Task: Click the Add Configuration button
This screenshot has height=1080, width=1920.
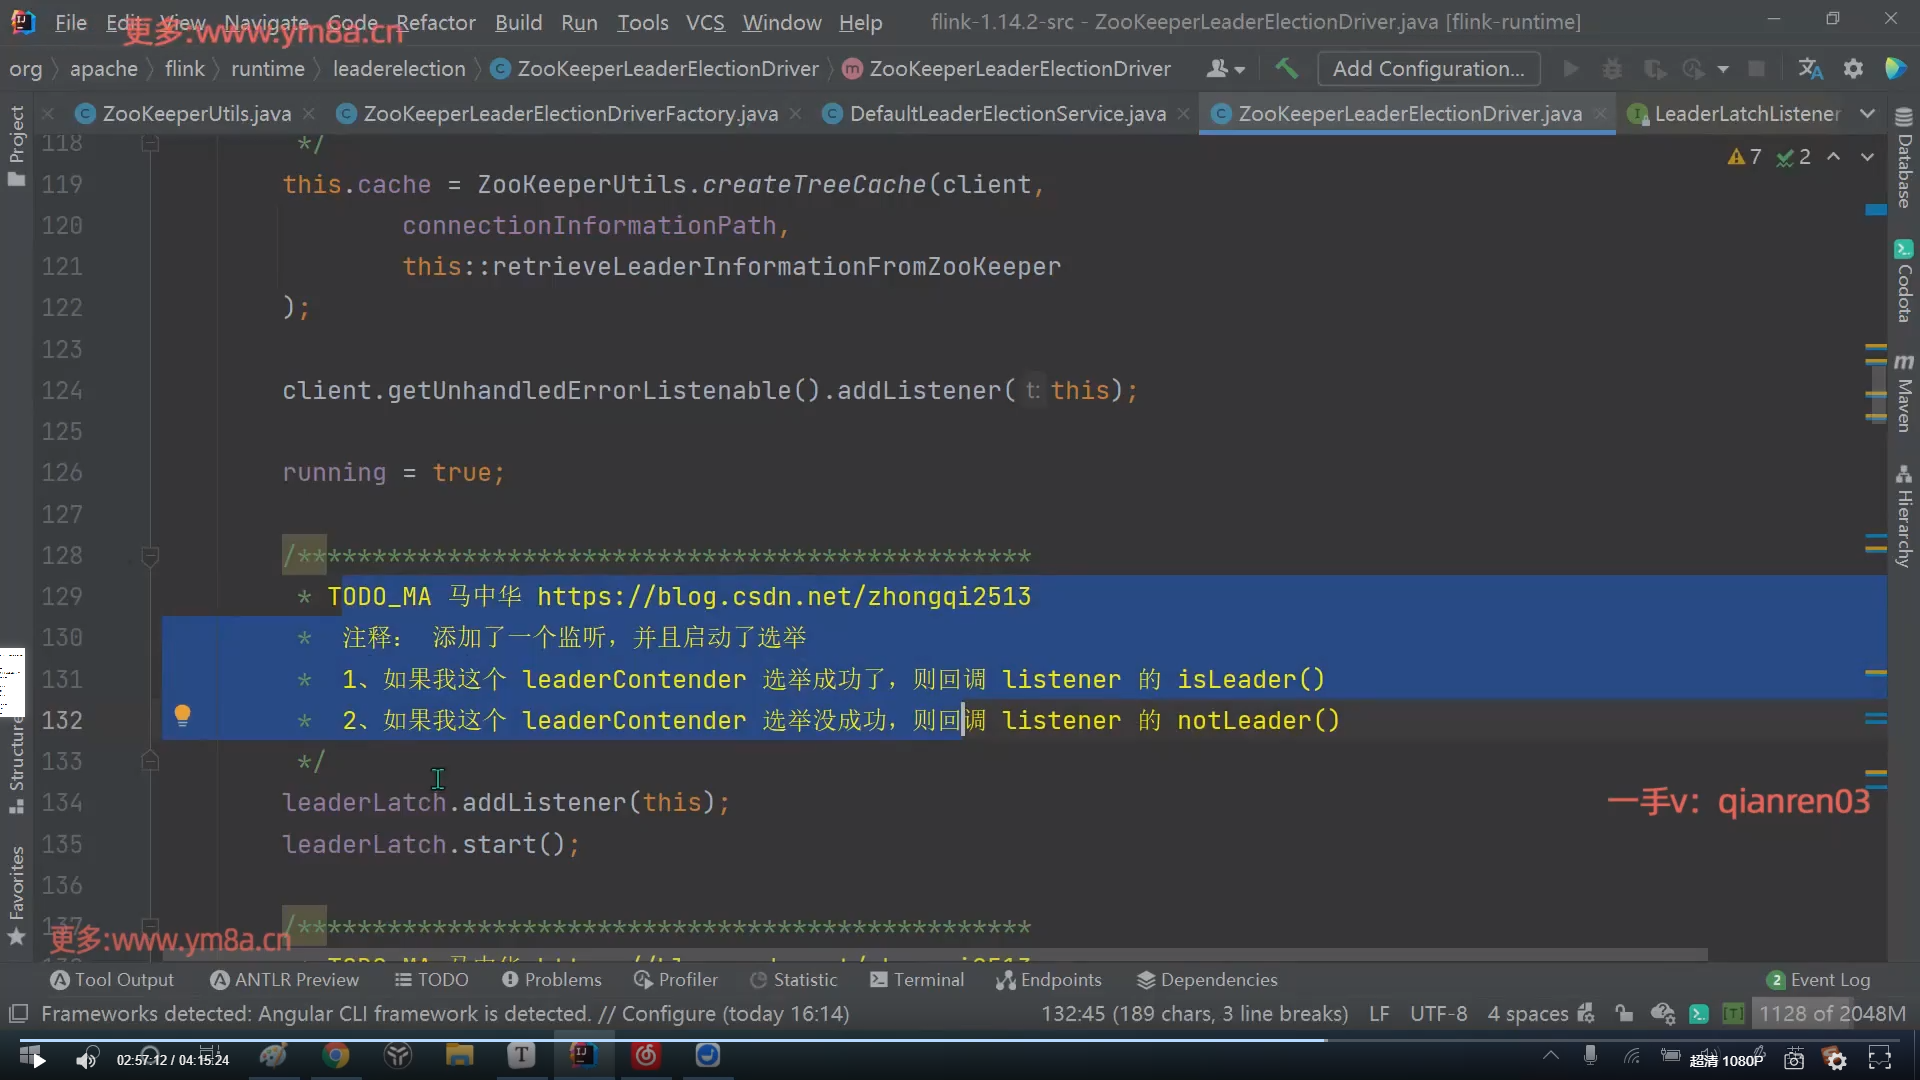Action: point(1428,68)
